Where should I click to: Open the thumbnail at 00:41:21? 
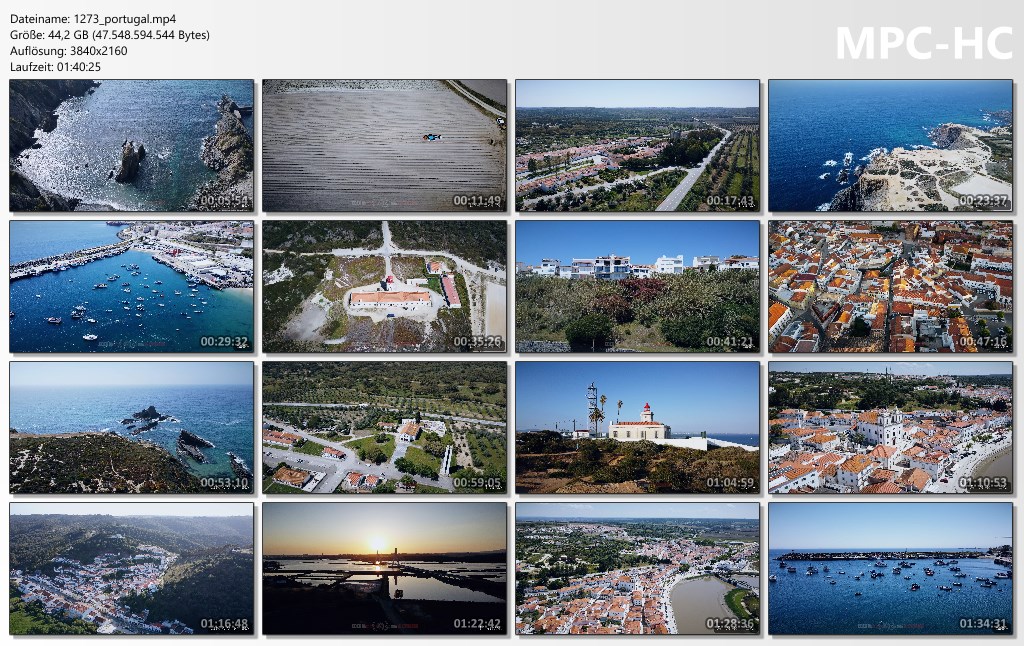(x=637, y=287)
